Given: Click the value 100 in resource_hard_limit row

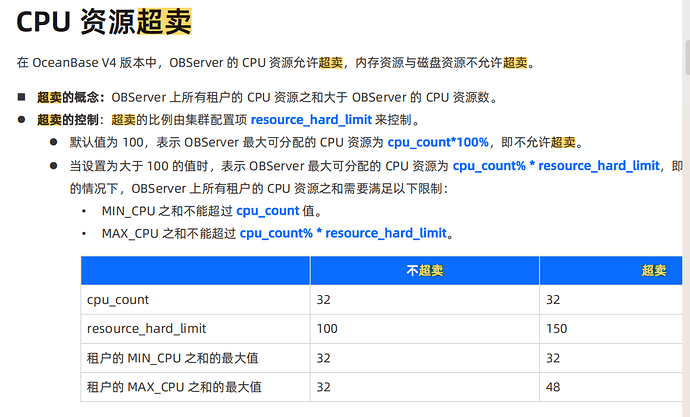Looking at the screenshot, I should 327,329.
